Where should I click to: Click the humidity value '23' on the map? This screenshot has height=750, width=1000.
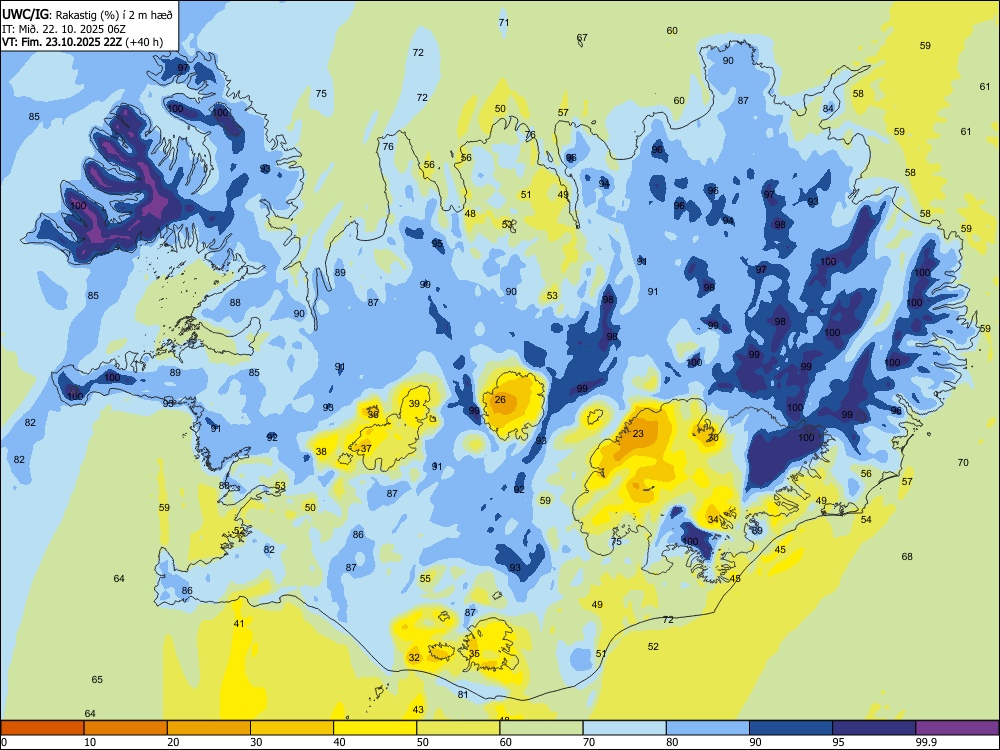tap(638, 434)
